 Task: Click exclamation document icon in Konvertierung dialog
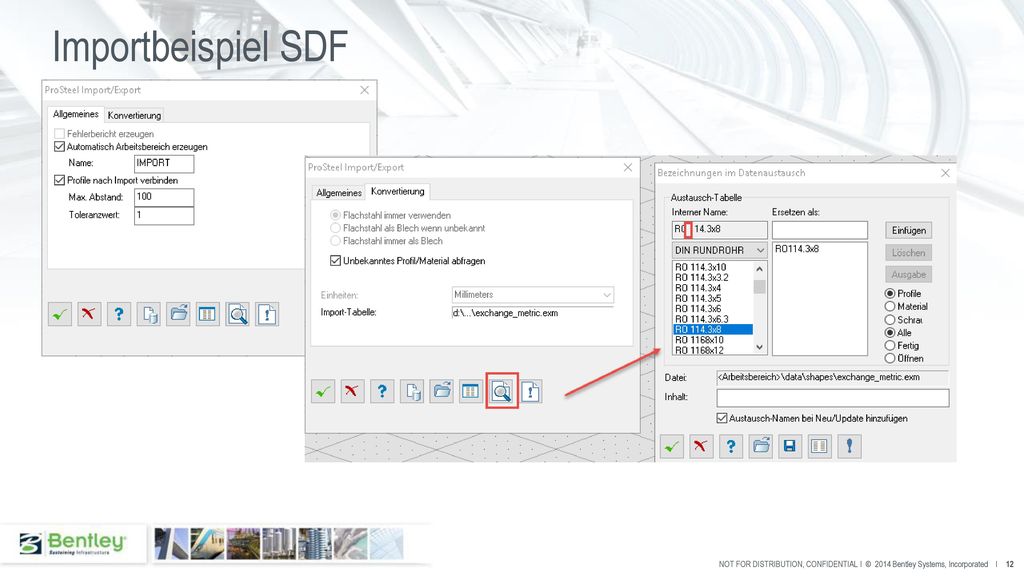pos(531,392)
